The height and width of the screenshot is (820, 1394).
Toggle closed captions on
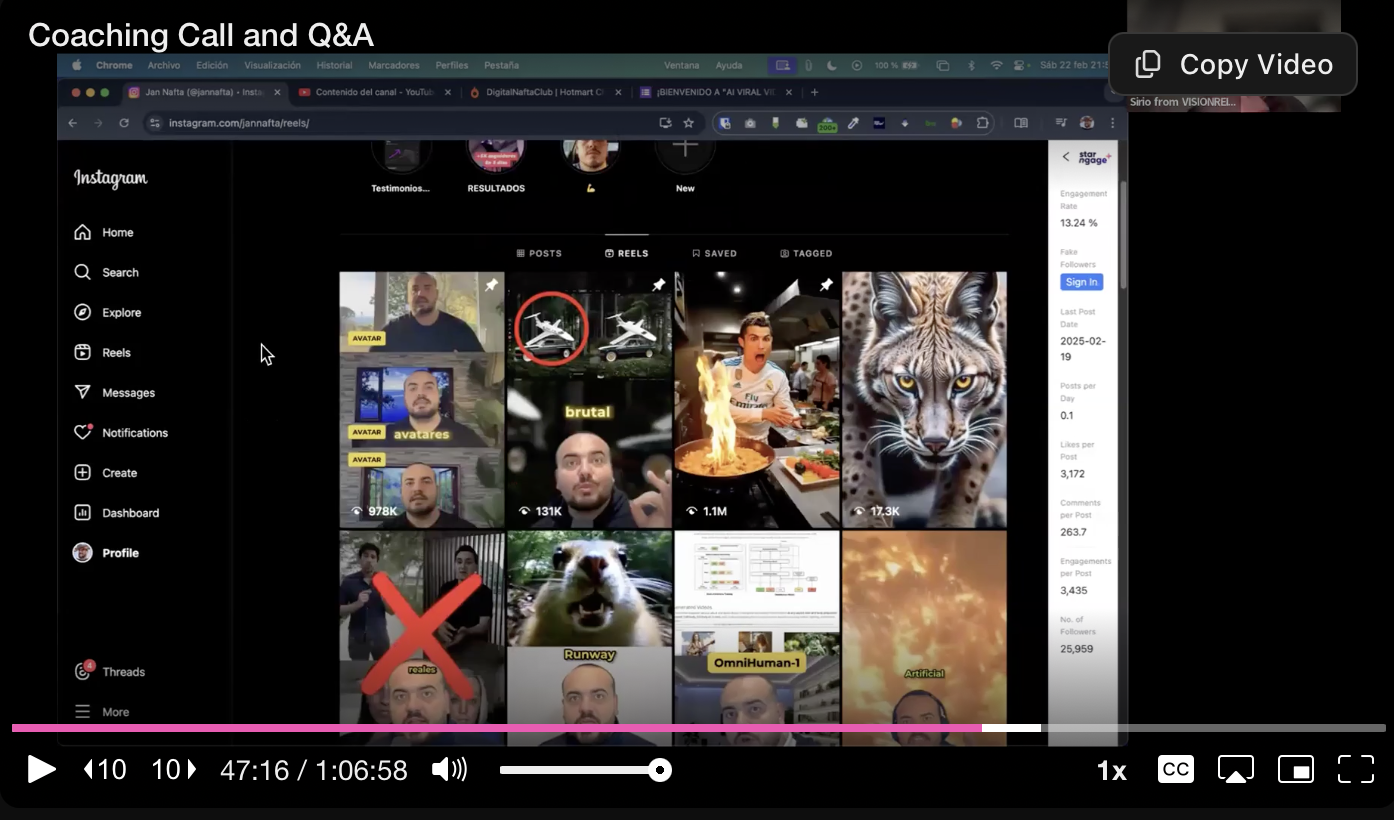(x=1176, y=769)
